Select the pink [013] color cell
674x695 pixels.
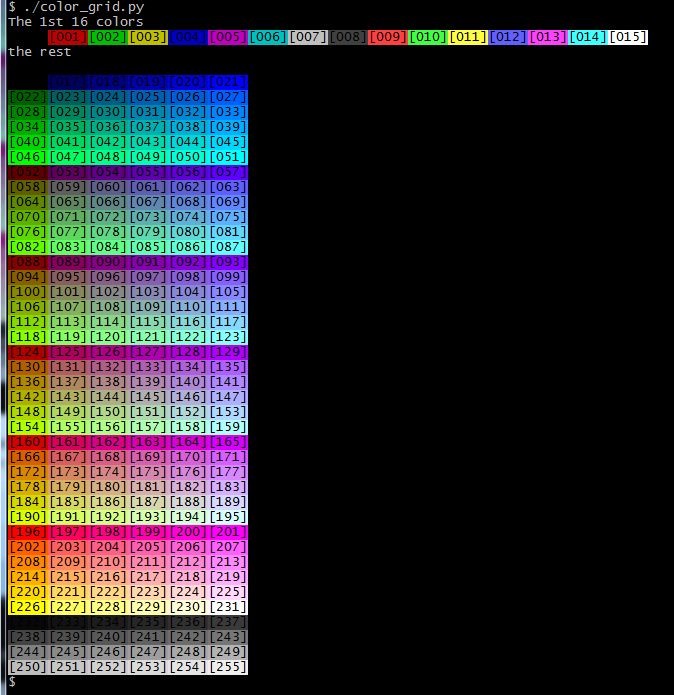548,37
